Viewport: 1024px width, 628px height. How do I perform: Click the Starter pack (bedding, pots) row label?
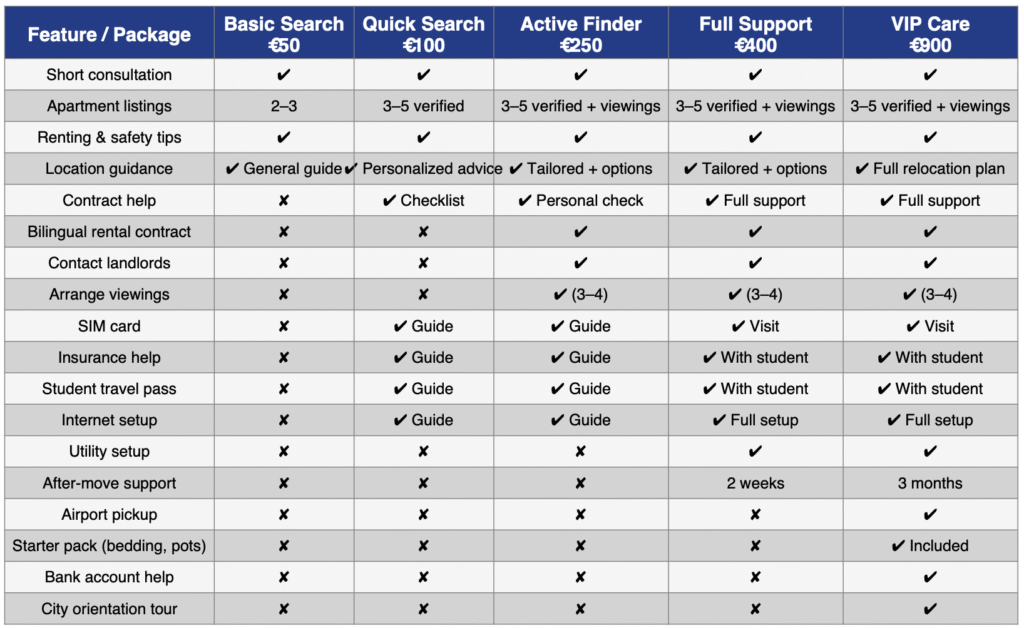coord(109,546)
